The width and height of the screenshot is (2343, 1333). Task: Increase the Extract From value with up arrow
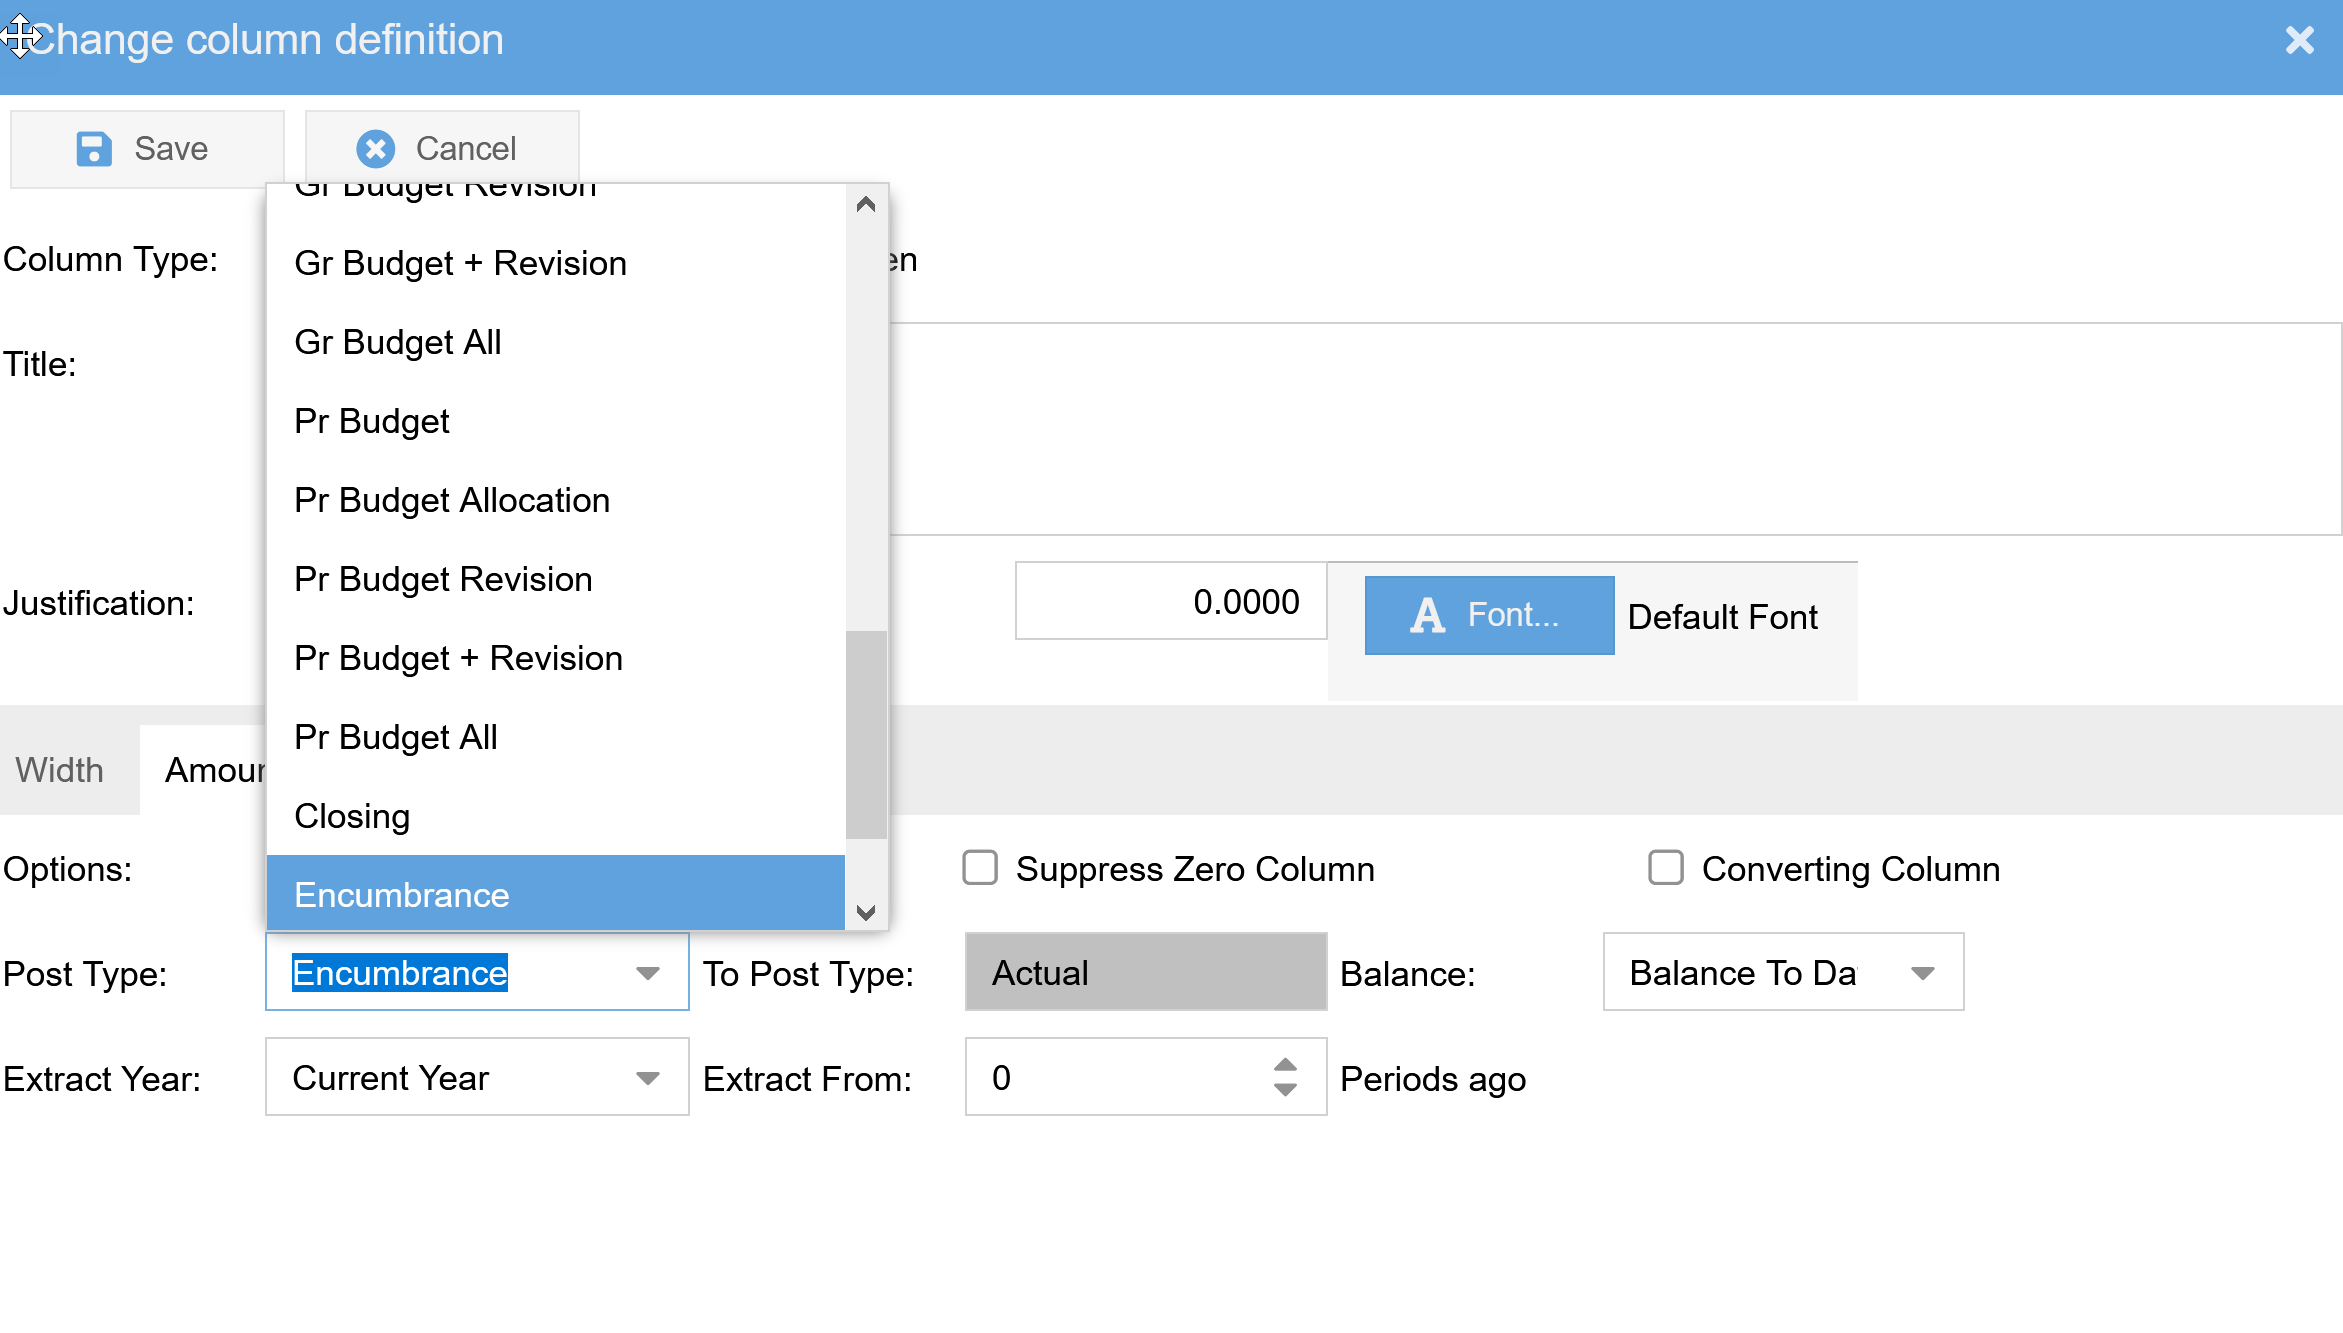click(1285, 1065)
